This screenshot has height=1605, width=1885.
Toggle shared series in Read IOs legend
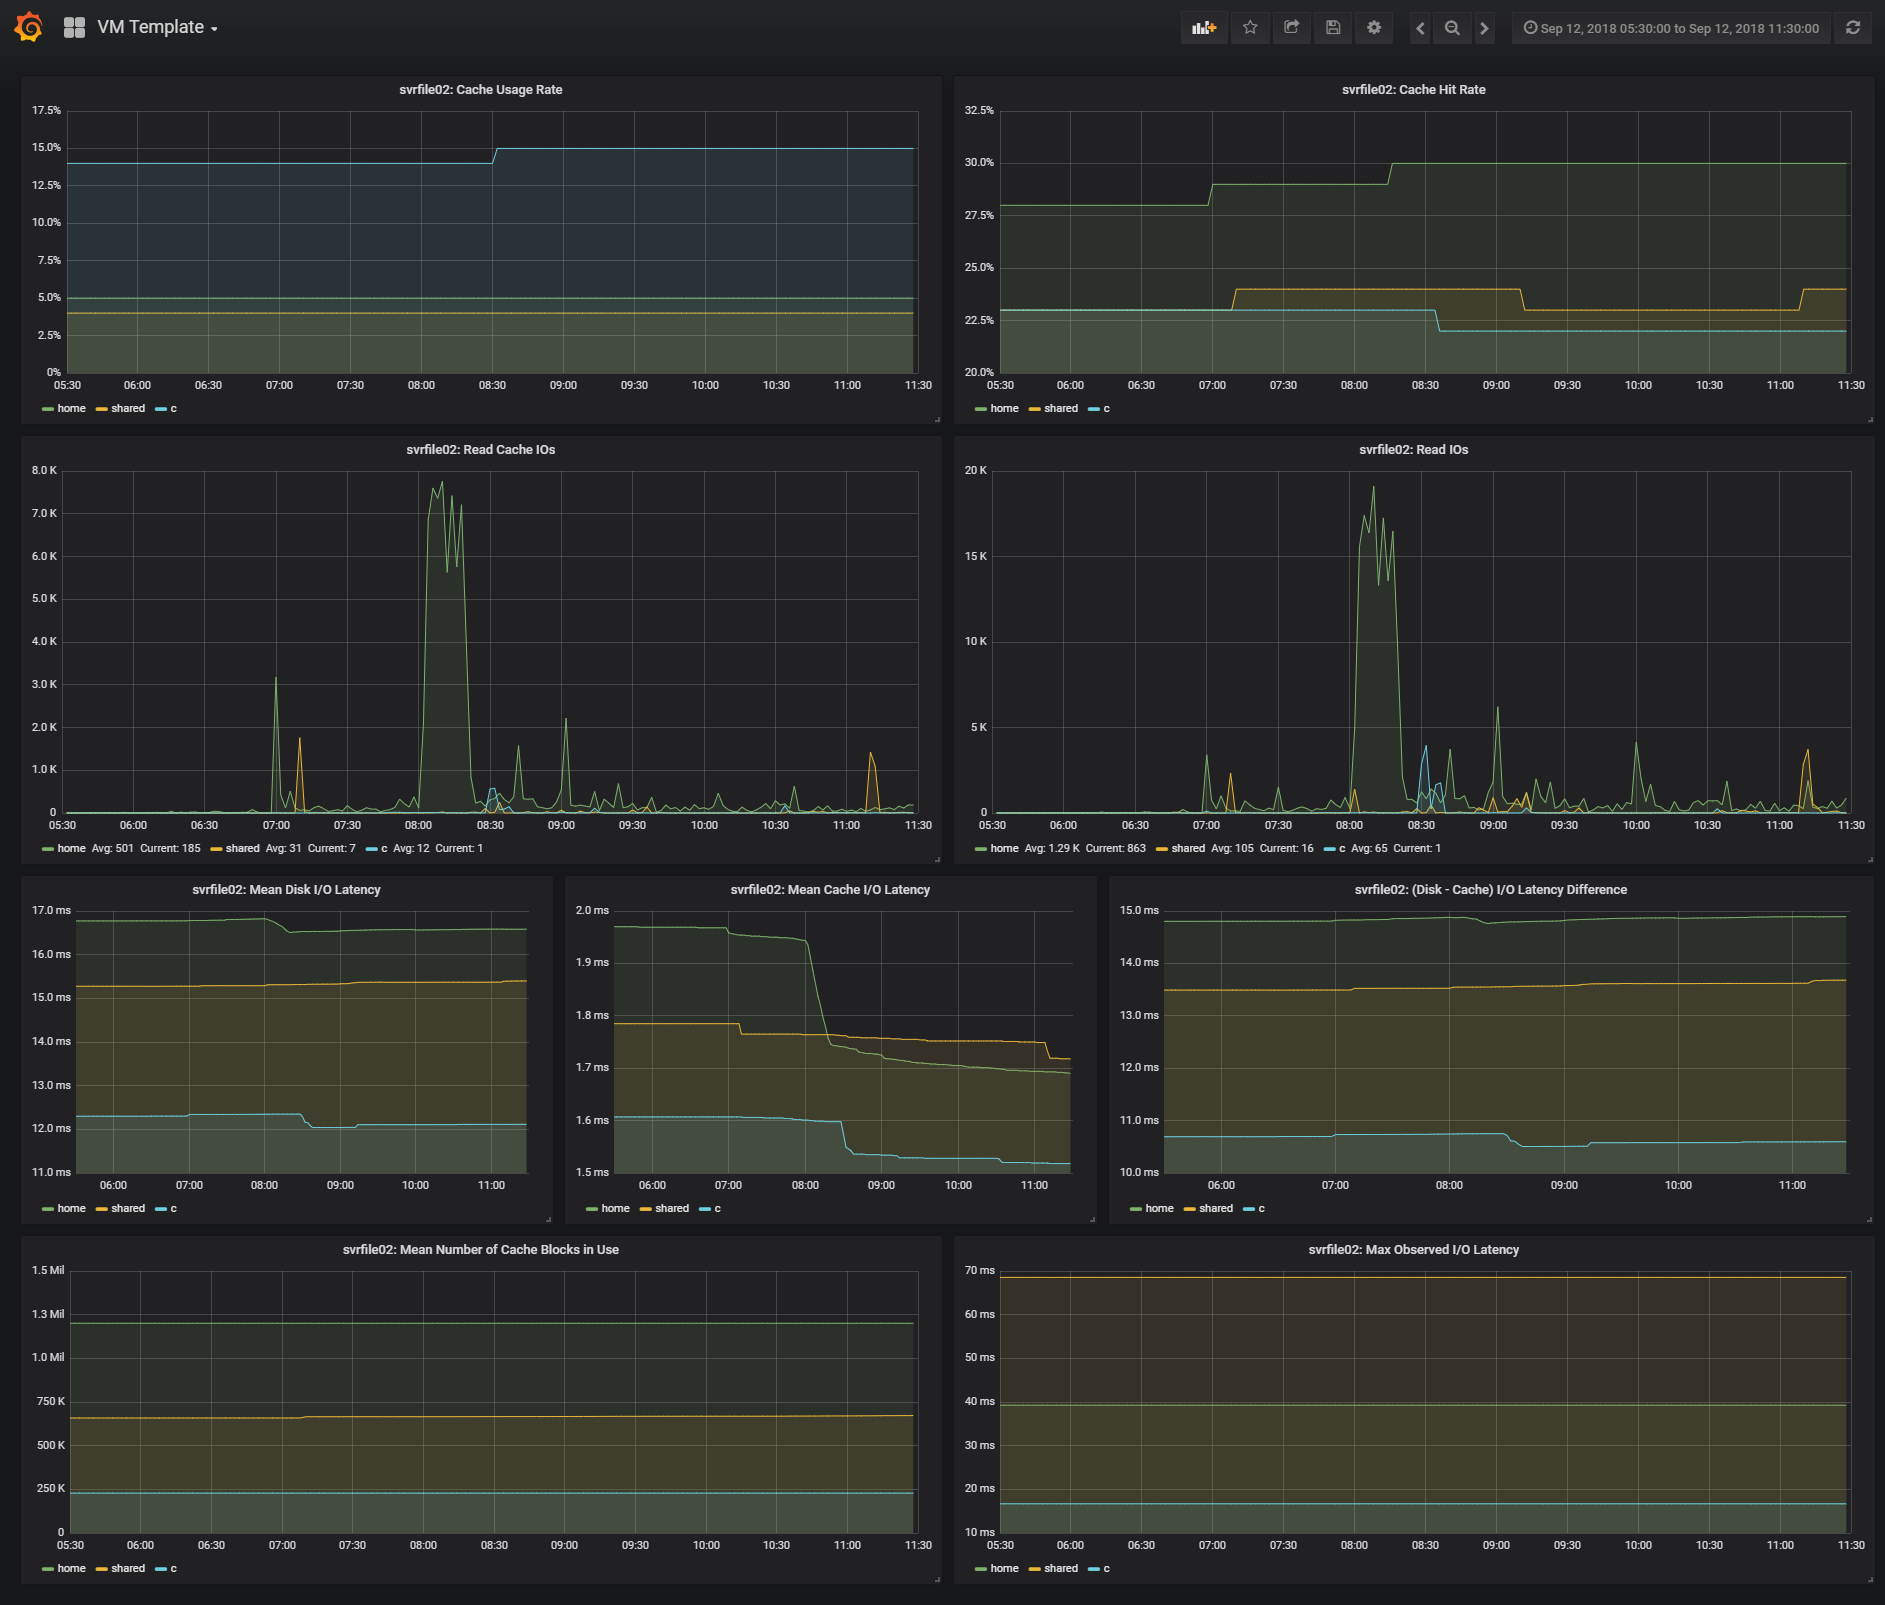click(1188, 849)
